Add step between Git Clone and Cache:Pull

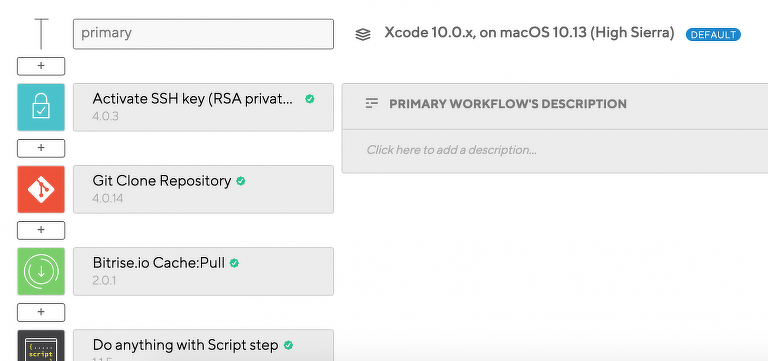(x=41, y=230)
